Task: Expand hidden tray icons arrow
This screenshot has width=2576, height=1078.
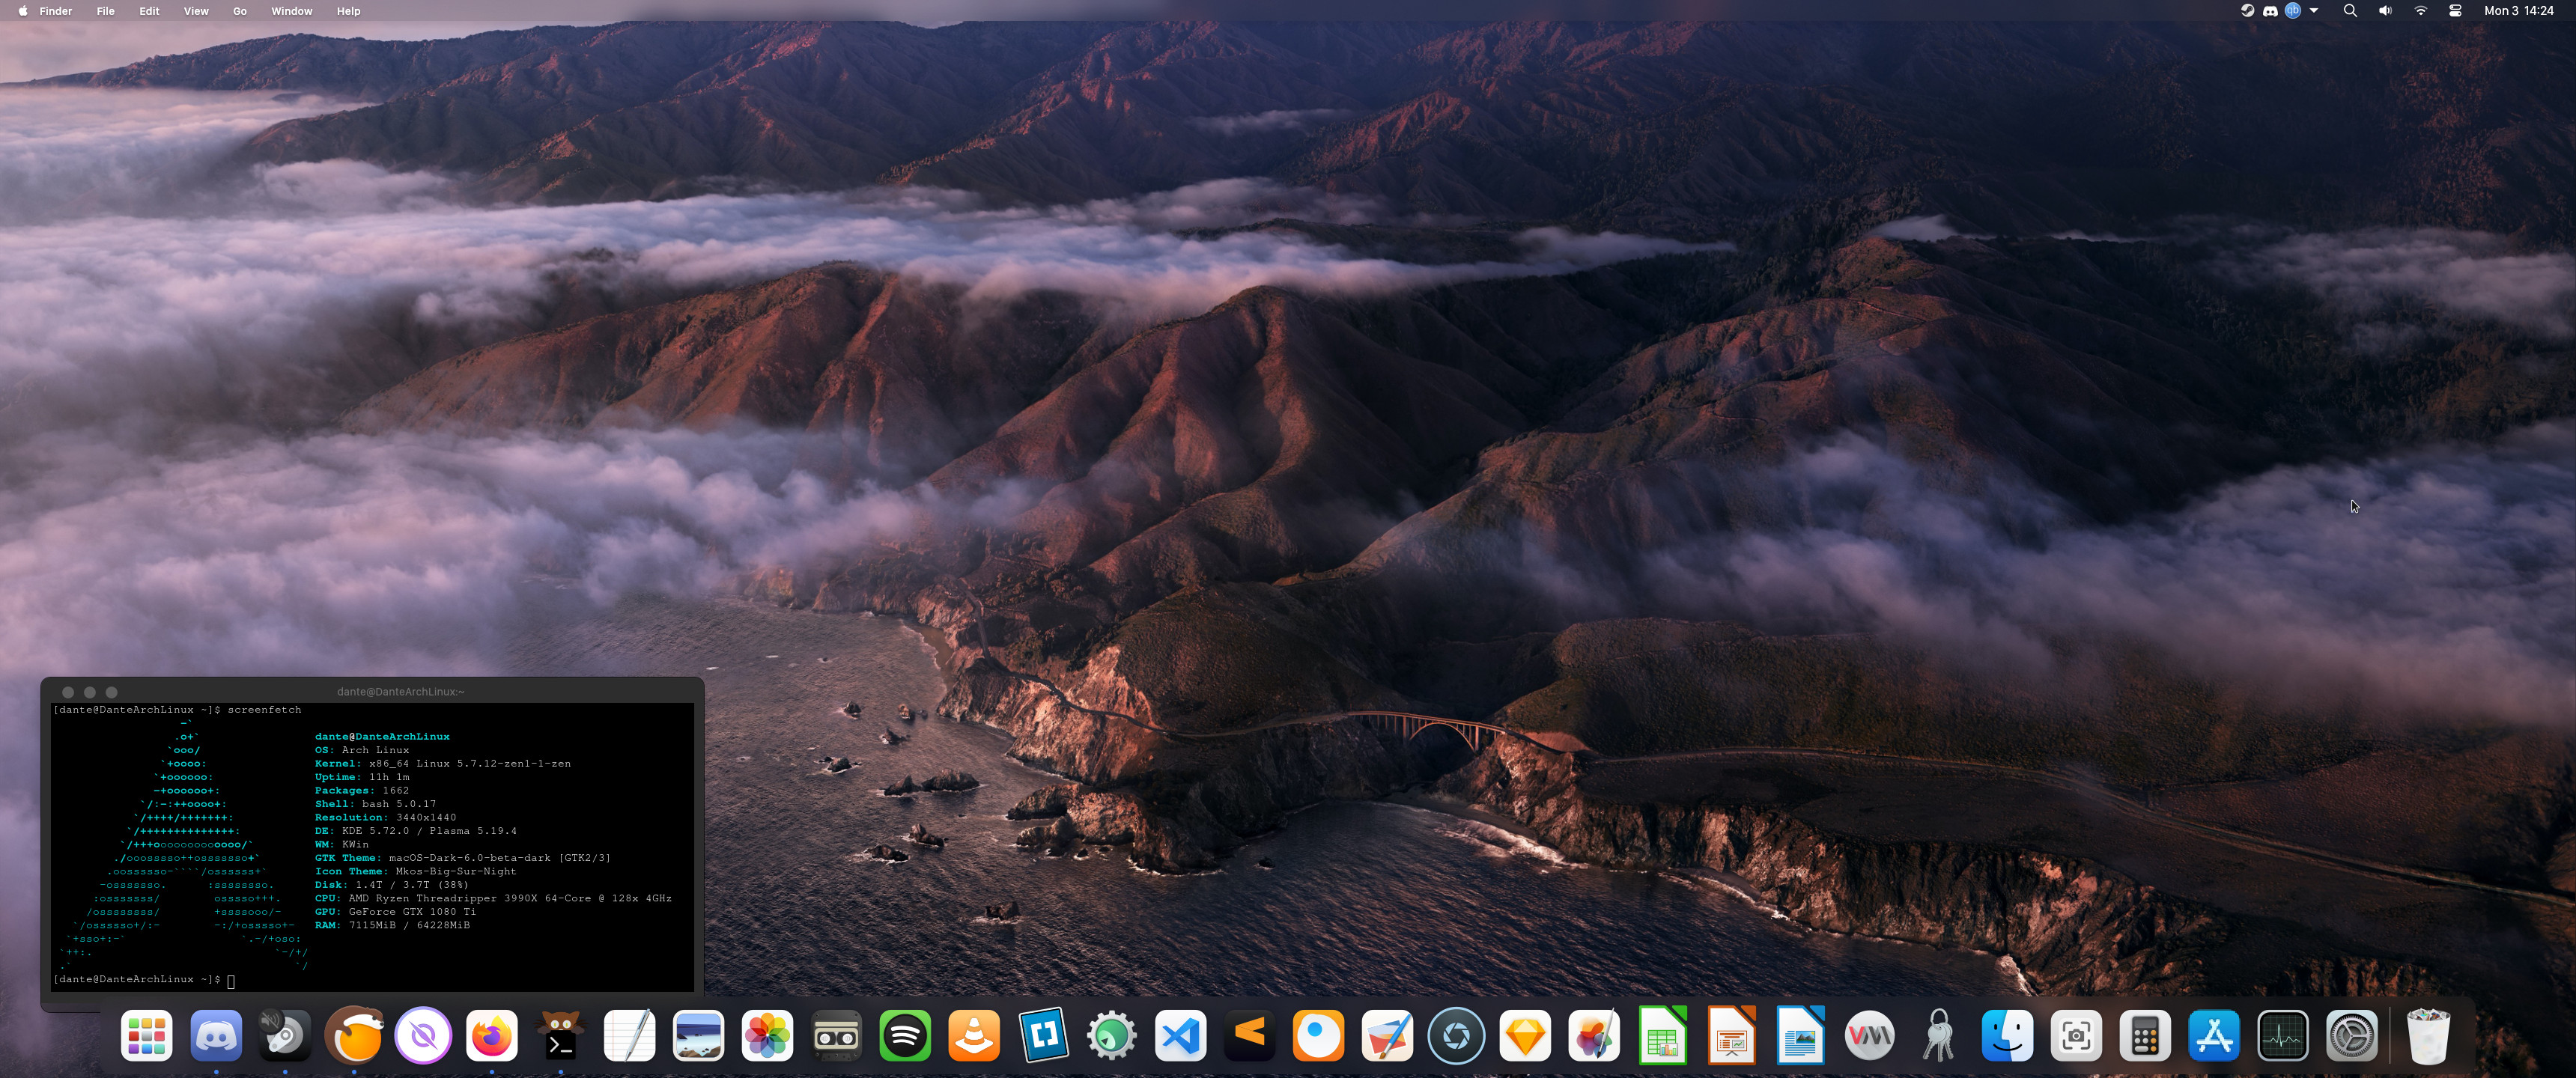Action: (x=2314, y=11)
